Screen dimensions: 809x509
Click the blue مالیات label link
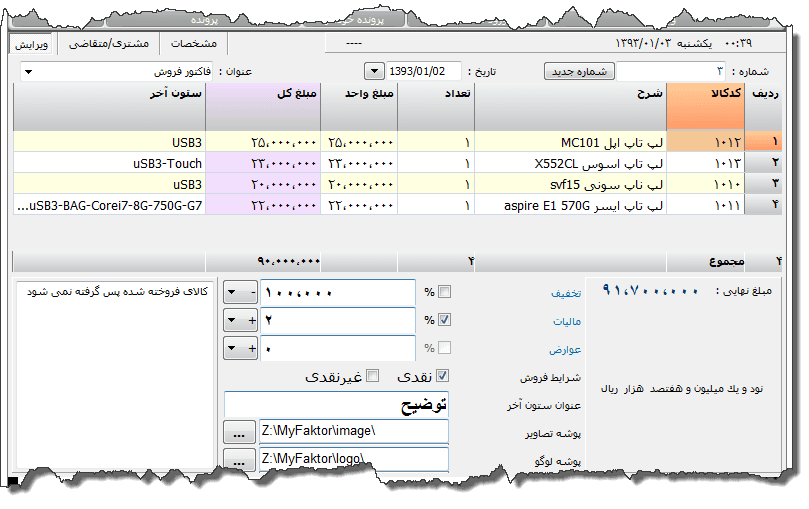[x=566, y=322]
